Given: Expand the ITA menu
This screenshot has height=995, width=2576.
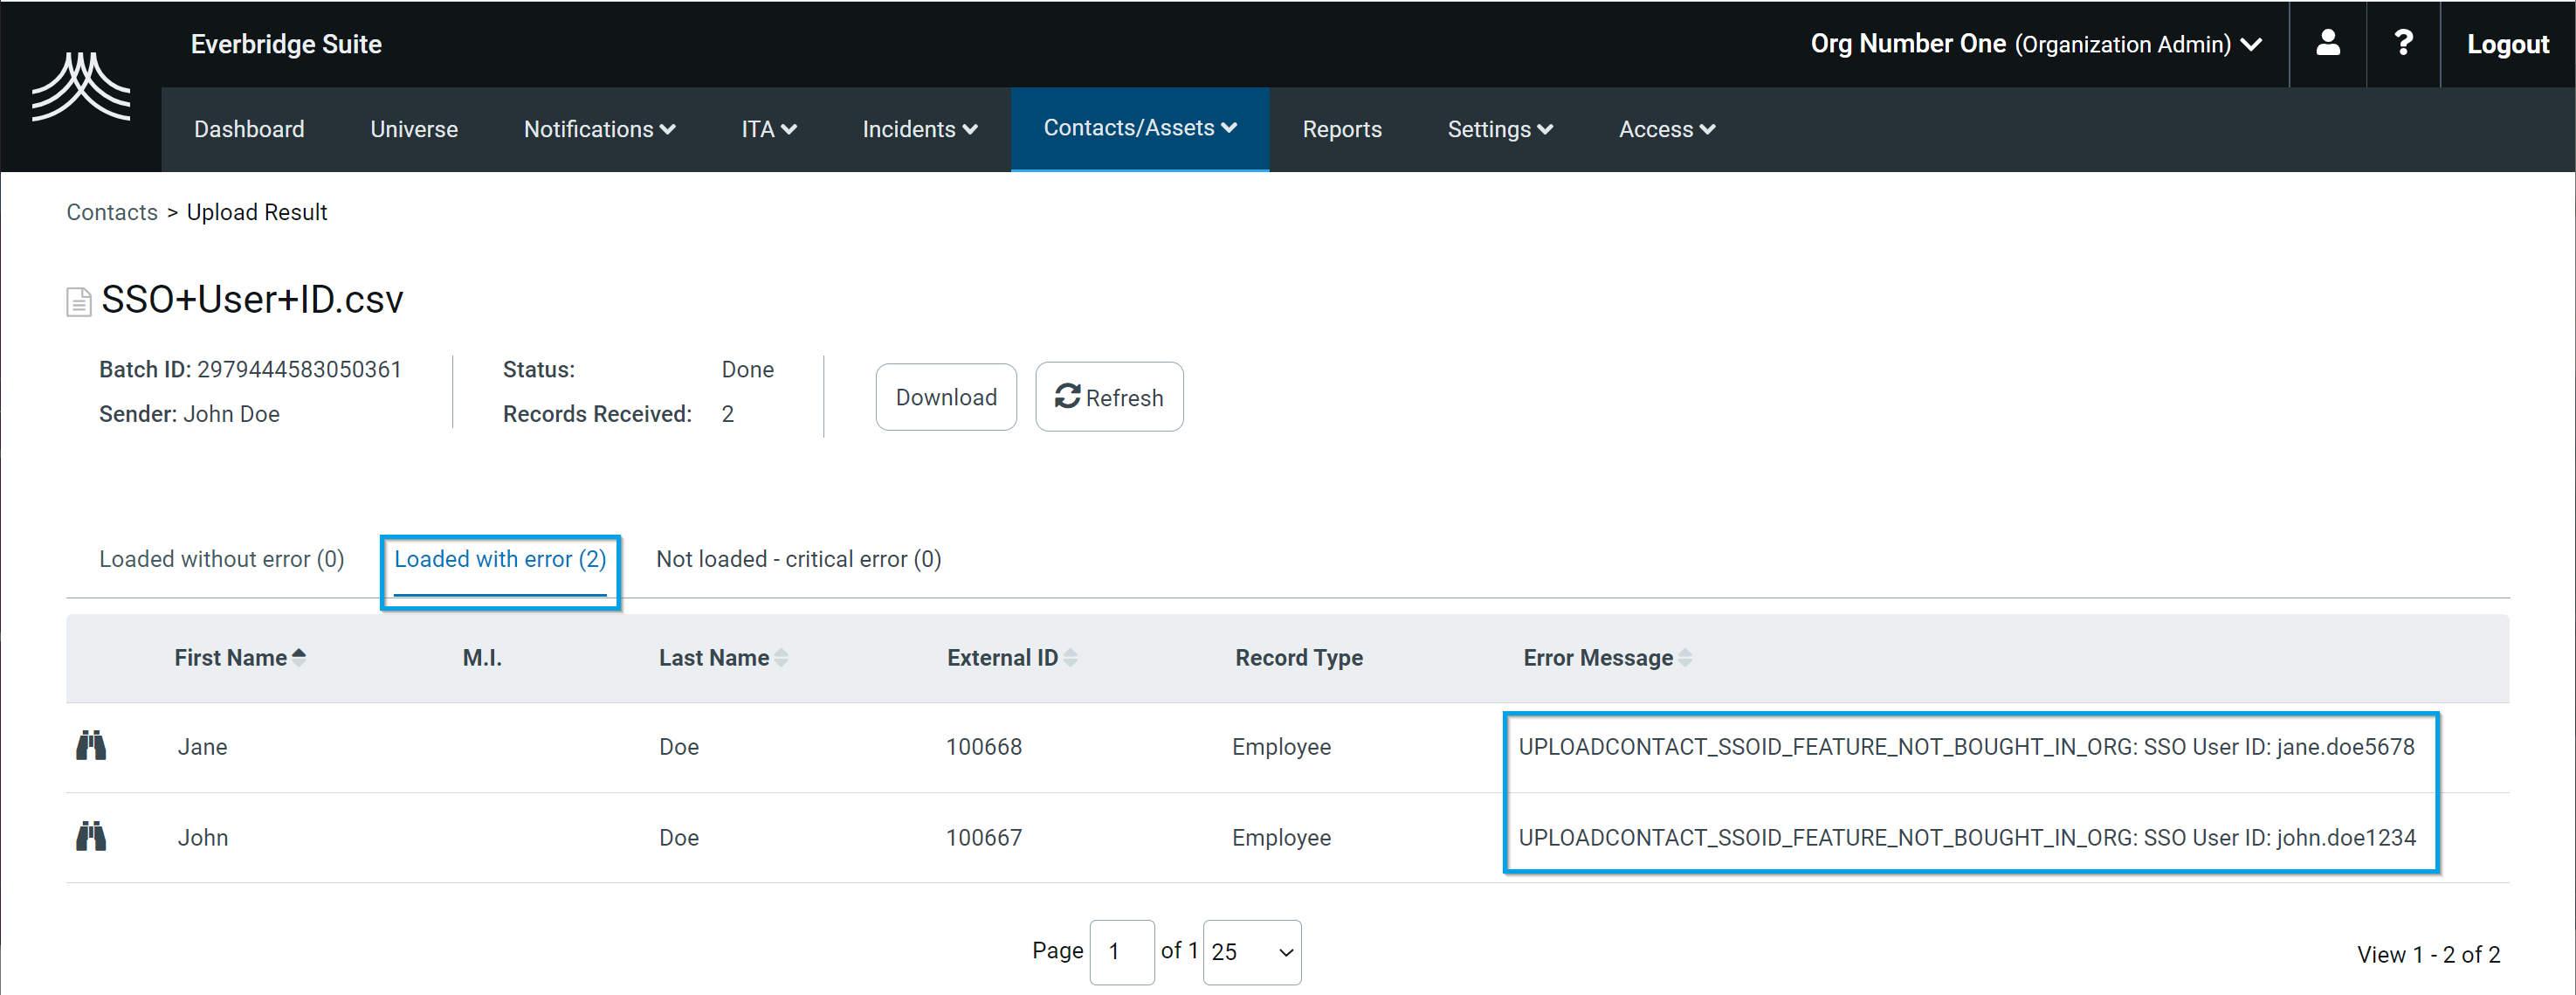Looking at the screenshot, I should (x=768, y=129).
